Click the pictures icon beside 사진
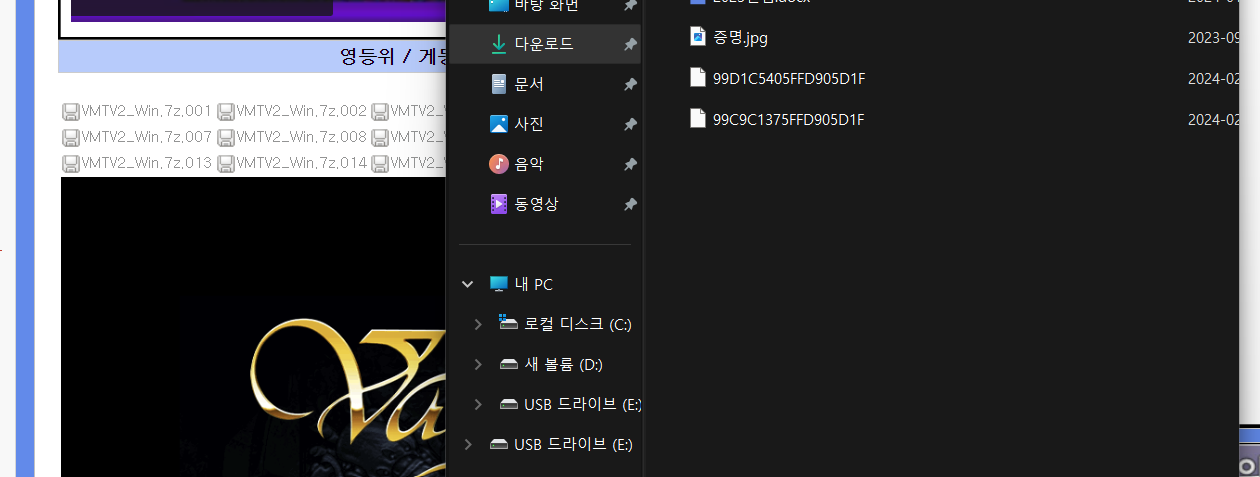 point(498,124)
